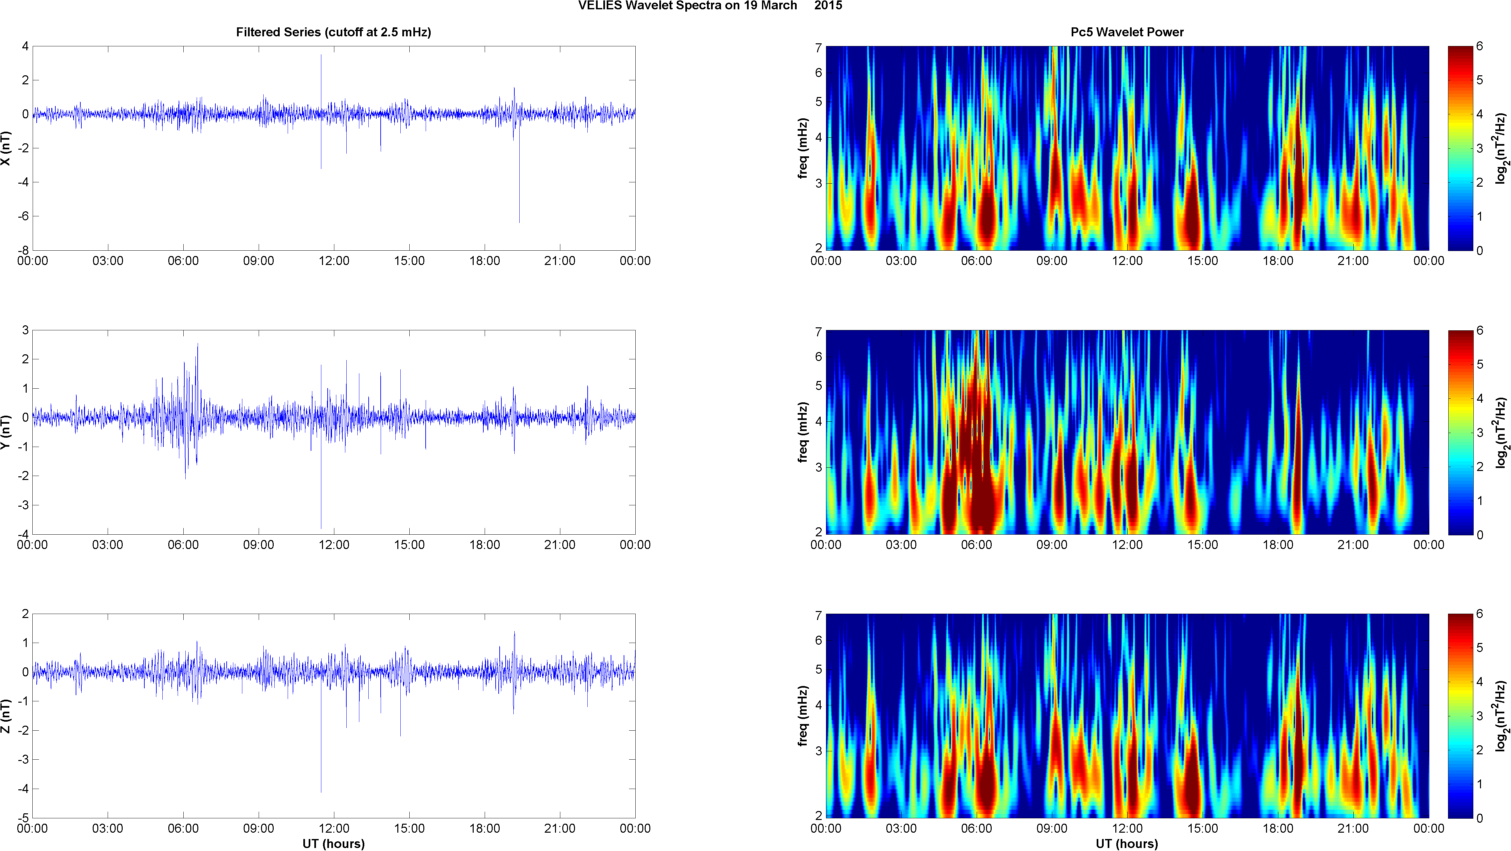This screenshot has width=1511, height=851.
Task: Click 'UT (hours)' label under the Z series
Action: click(334, 844)
